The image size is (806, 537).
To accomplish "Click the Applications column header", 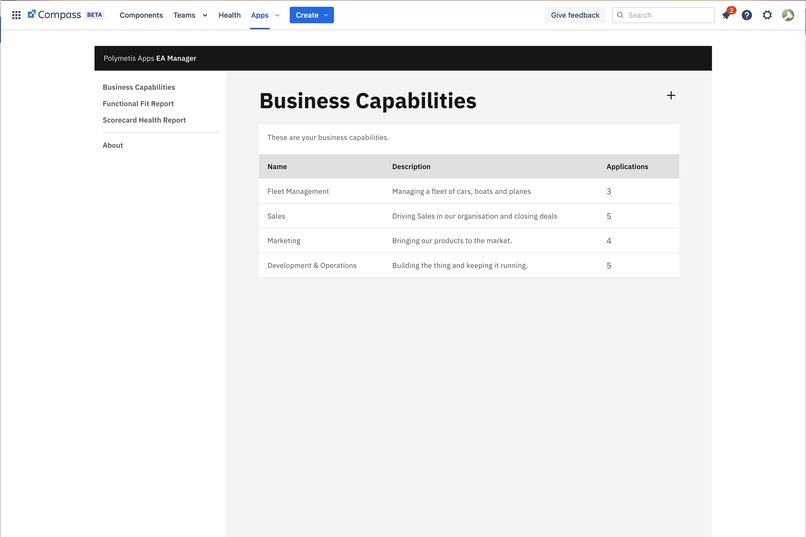I will point(627,166).
